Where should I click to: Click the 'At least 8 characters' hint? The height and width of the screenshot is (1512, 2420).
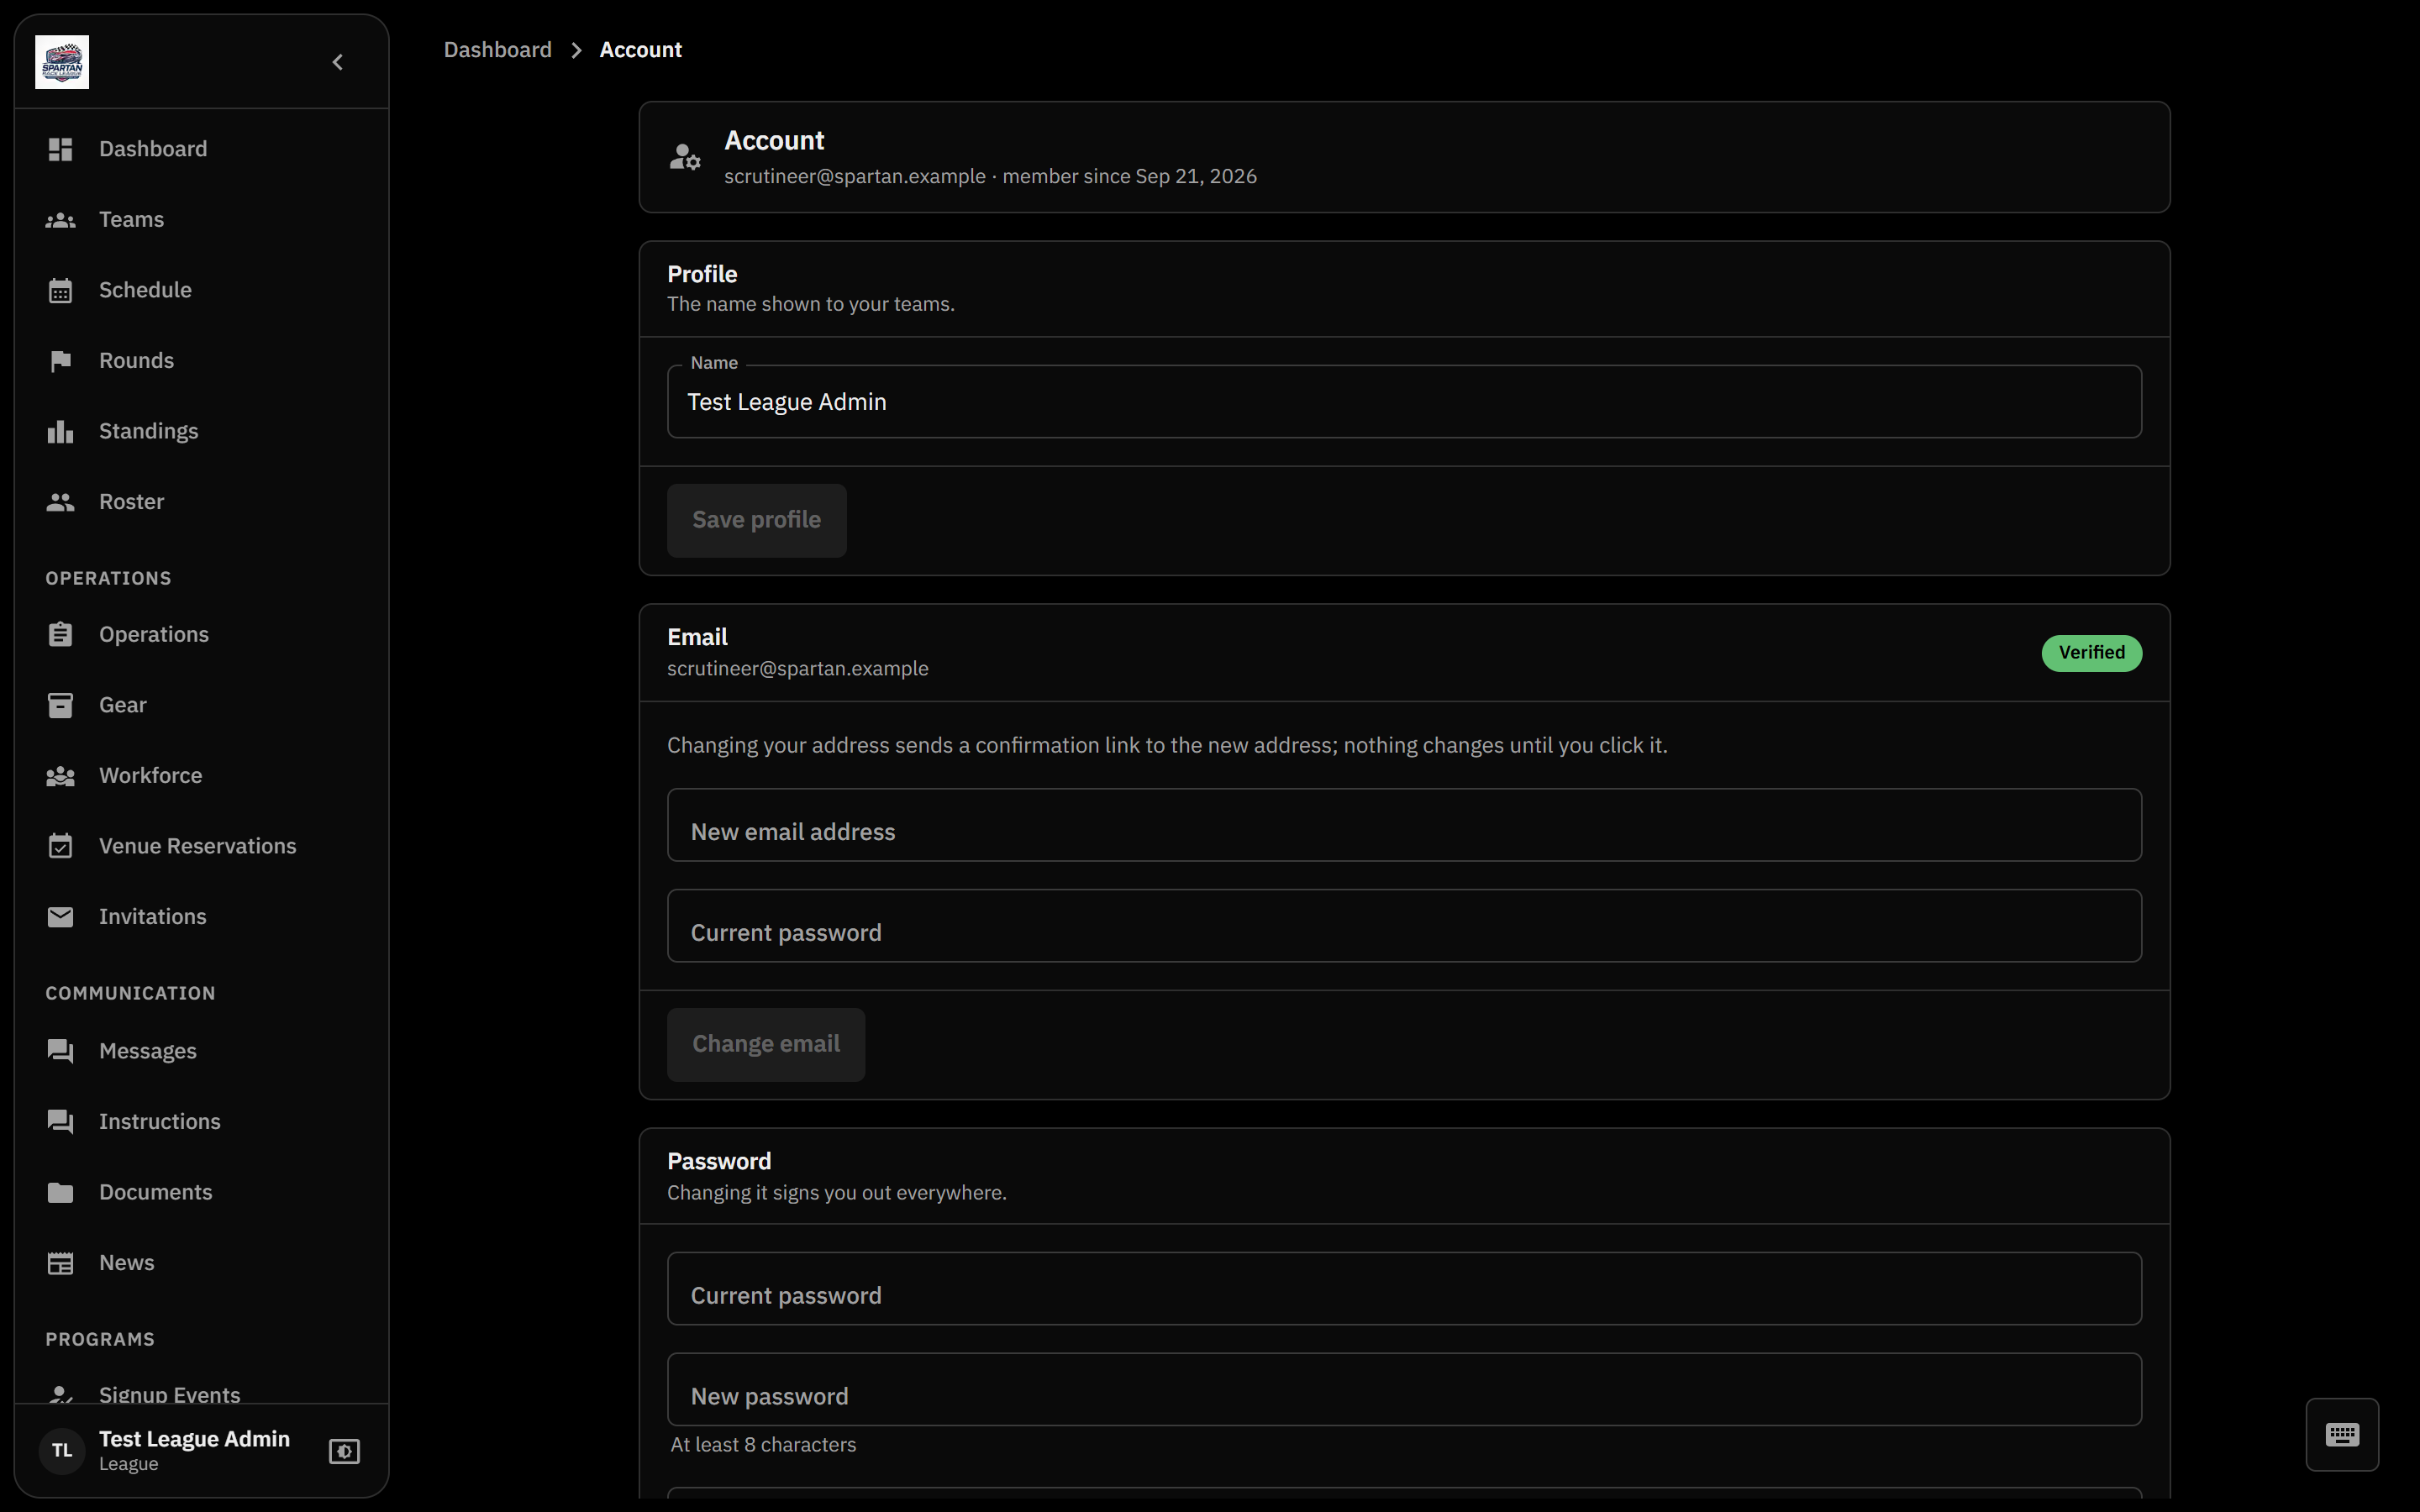click(x=763, y=1445)
